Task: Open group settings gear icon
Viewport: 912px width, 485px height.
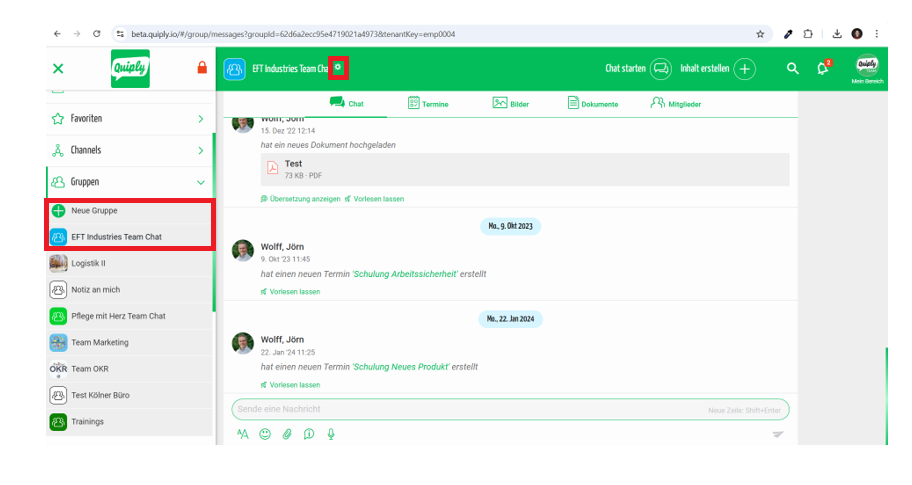Action: 338,67
